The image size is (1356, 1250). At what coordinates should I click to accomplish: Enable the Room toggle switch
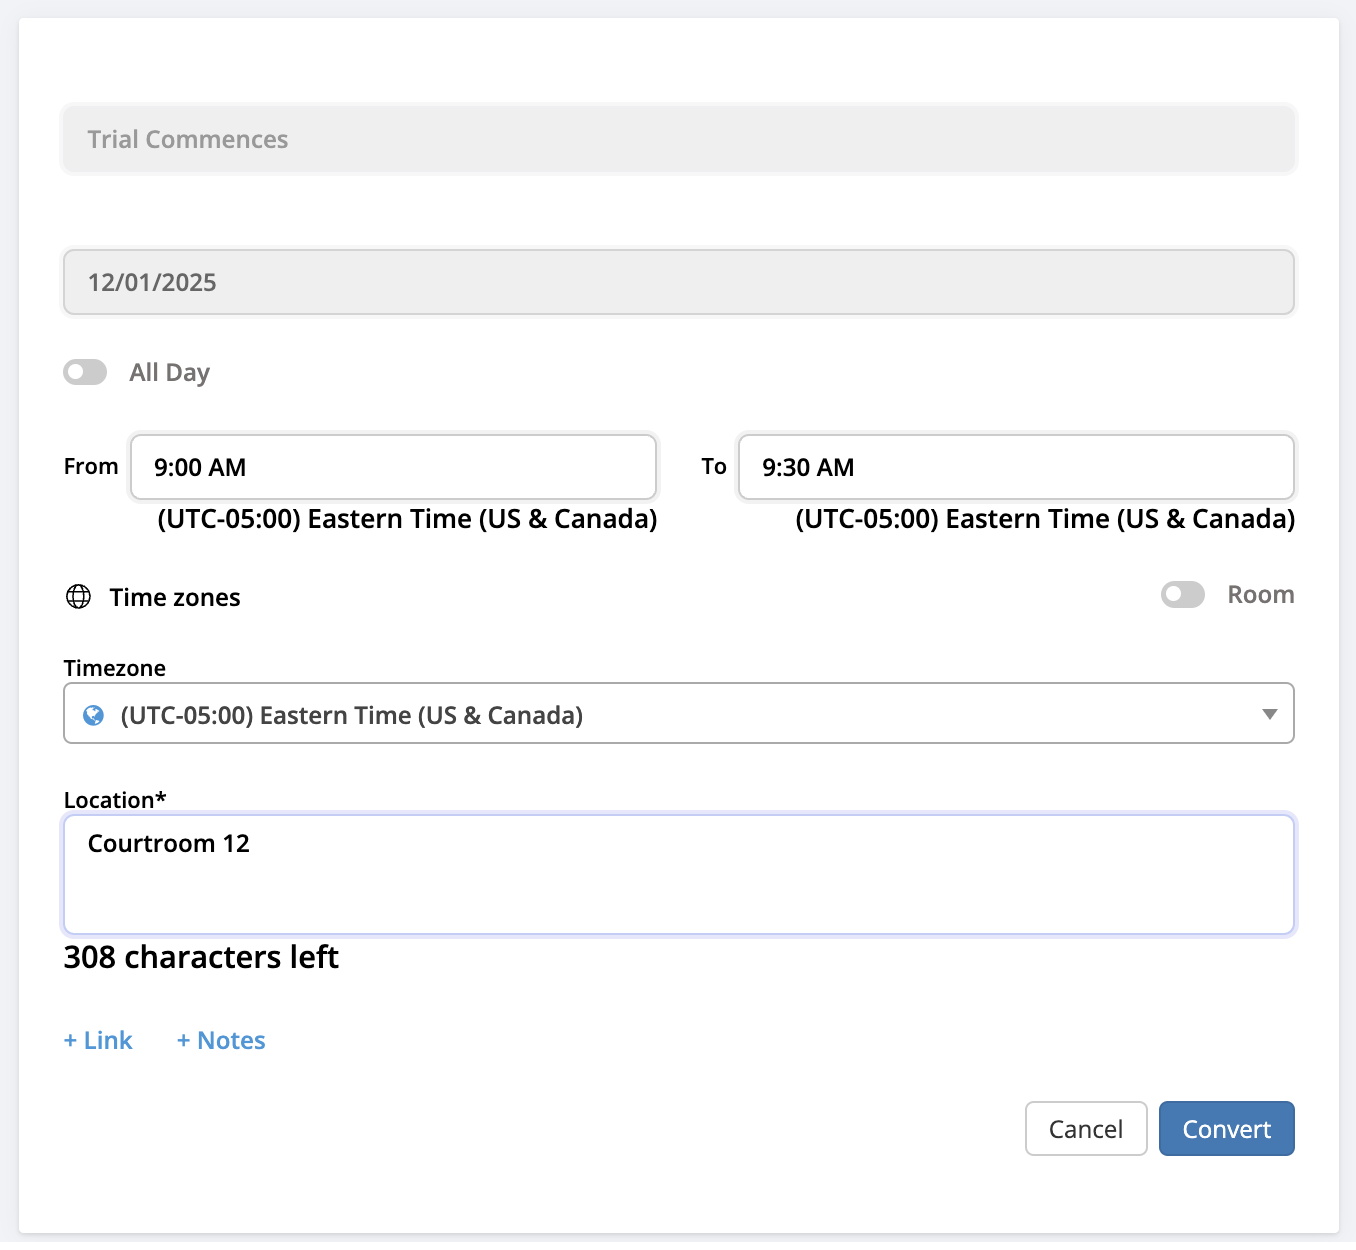click(1182, 595)
